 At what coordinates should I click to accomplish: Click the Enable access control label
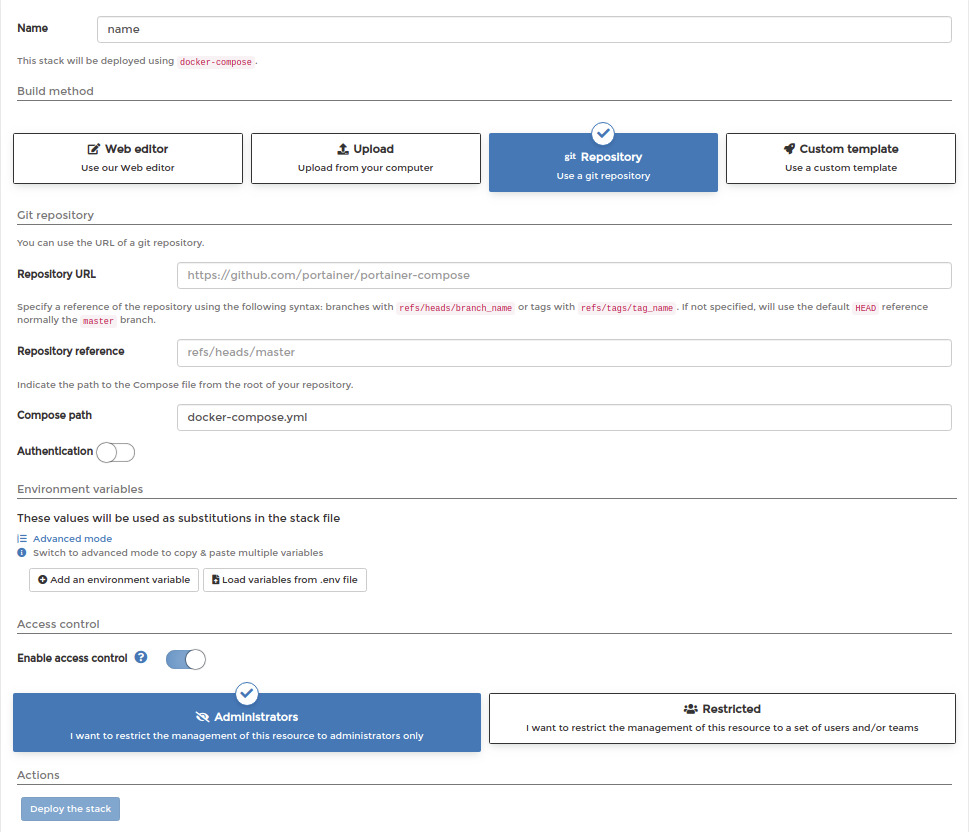click(72, 658)
